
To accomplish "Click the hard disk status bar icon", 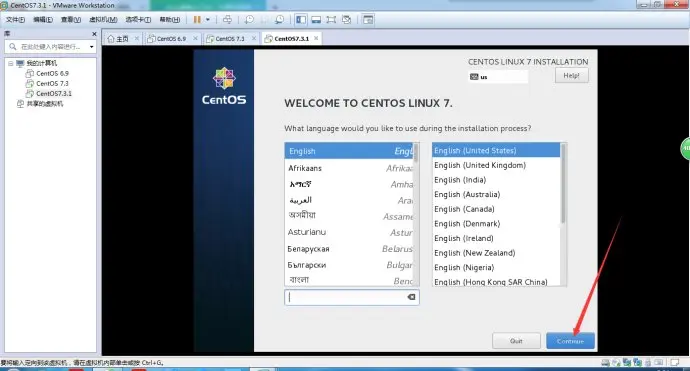I will point(606,363).
